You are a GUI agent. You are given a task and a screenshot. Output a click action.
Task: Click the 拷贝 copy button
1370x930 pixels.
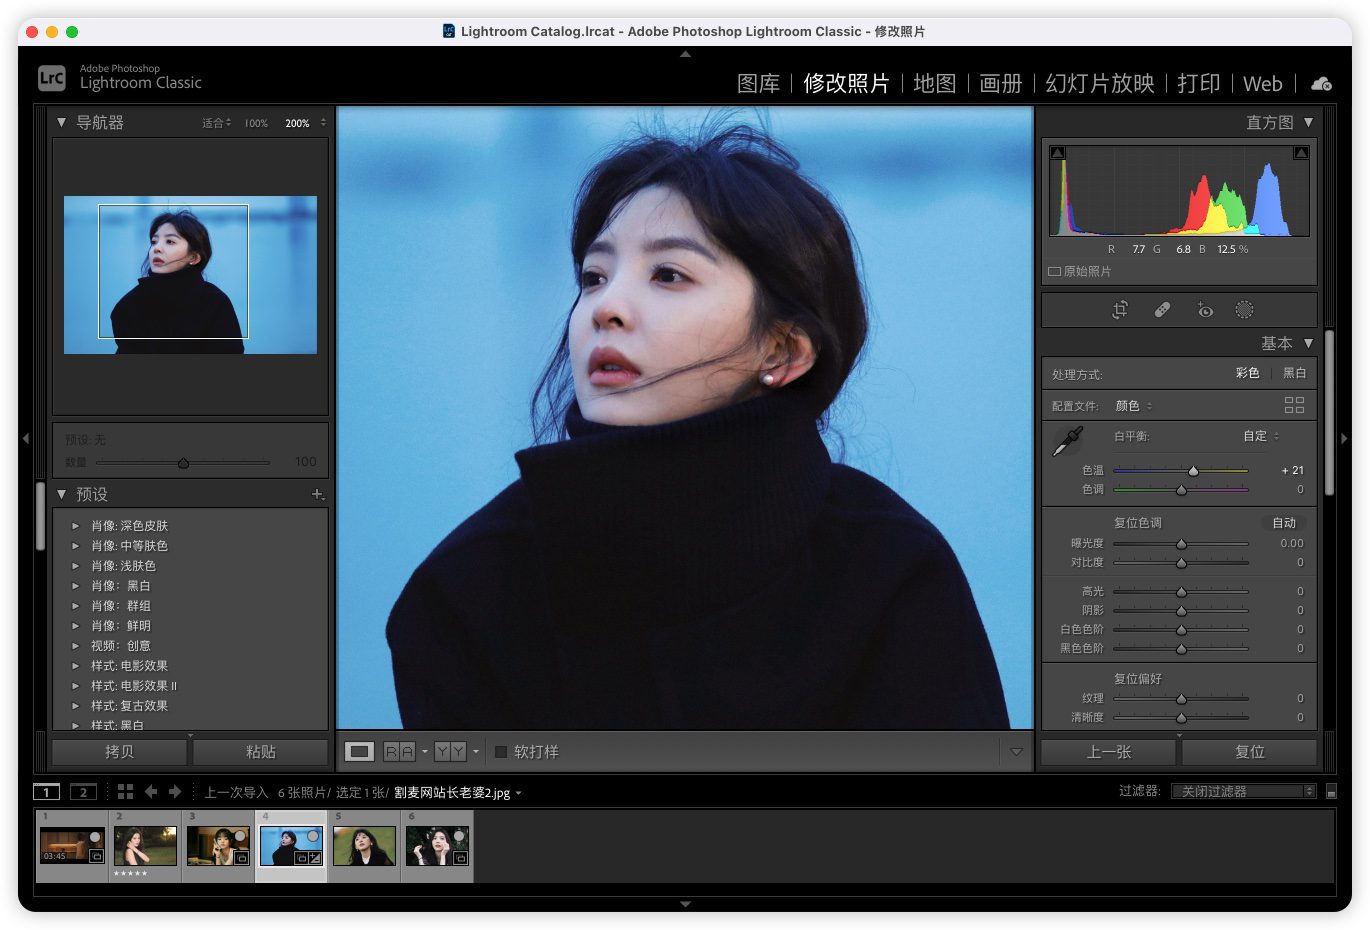pyautogui.click(x=120, y=752)
